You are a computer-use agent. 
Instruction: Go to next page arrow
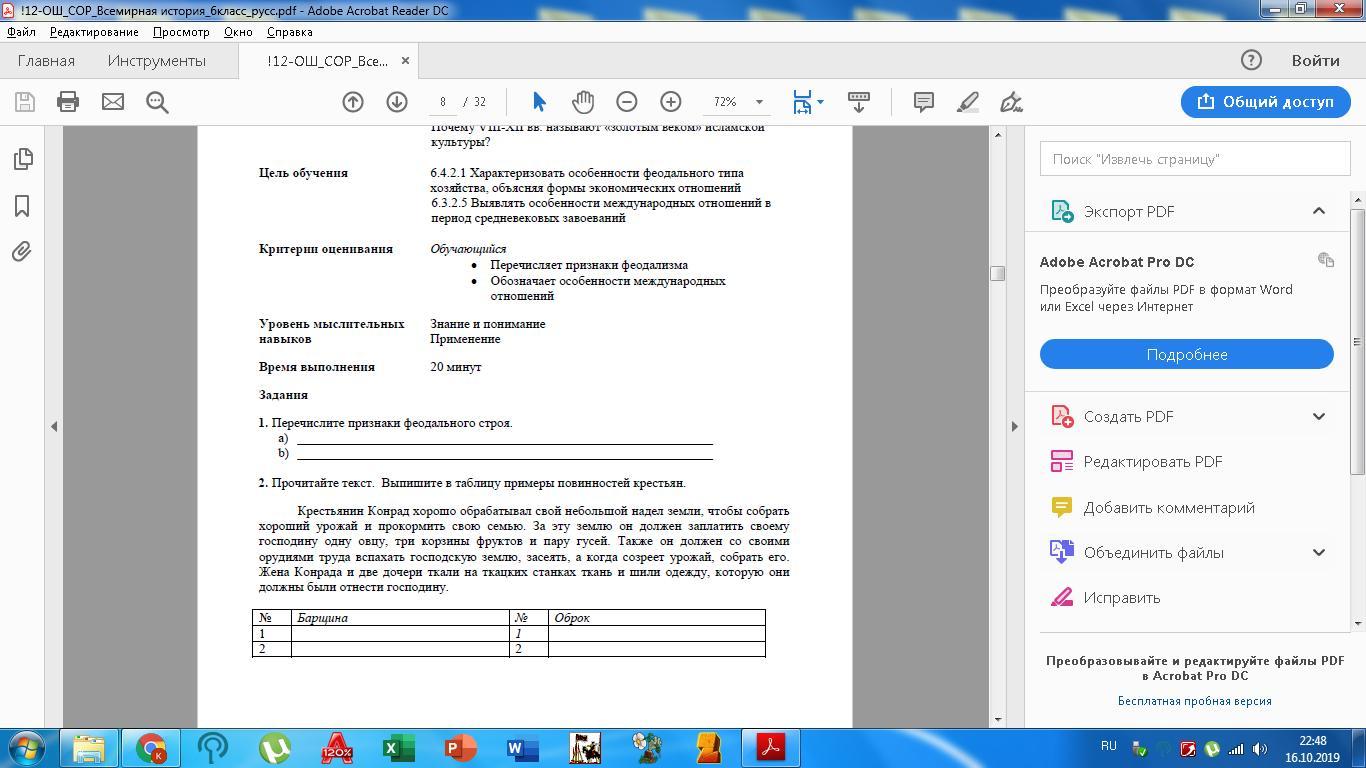(x=397, y=102)
